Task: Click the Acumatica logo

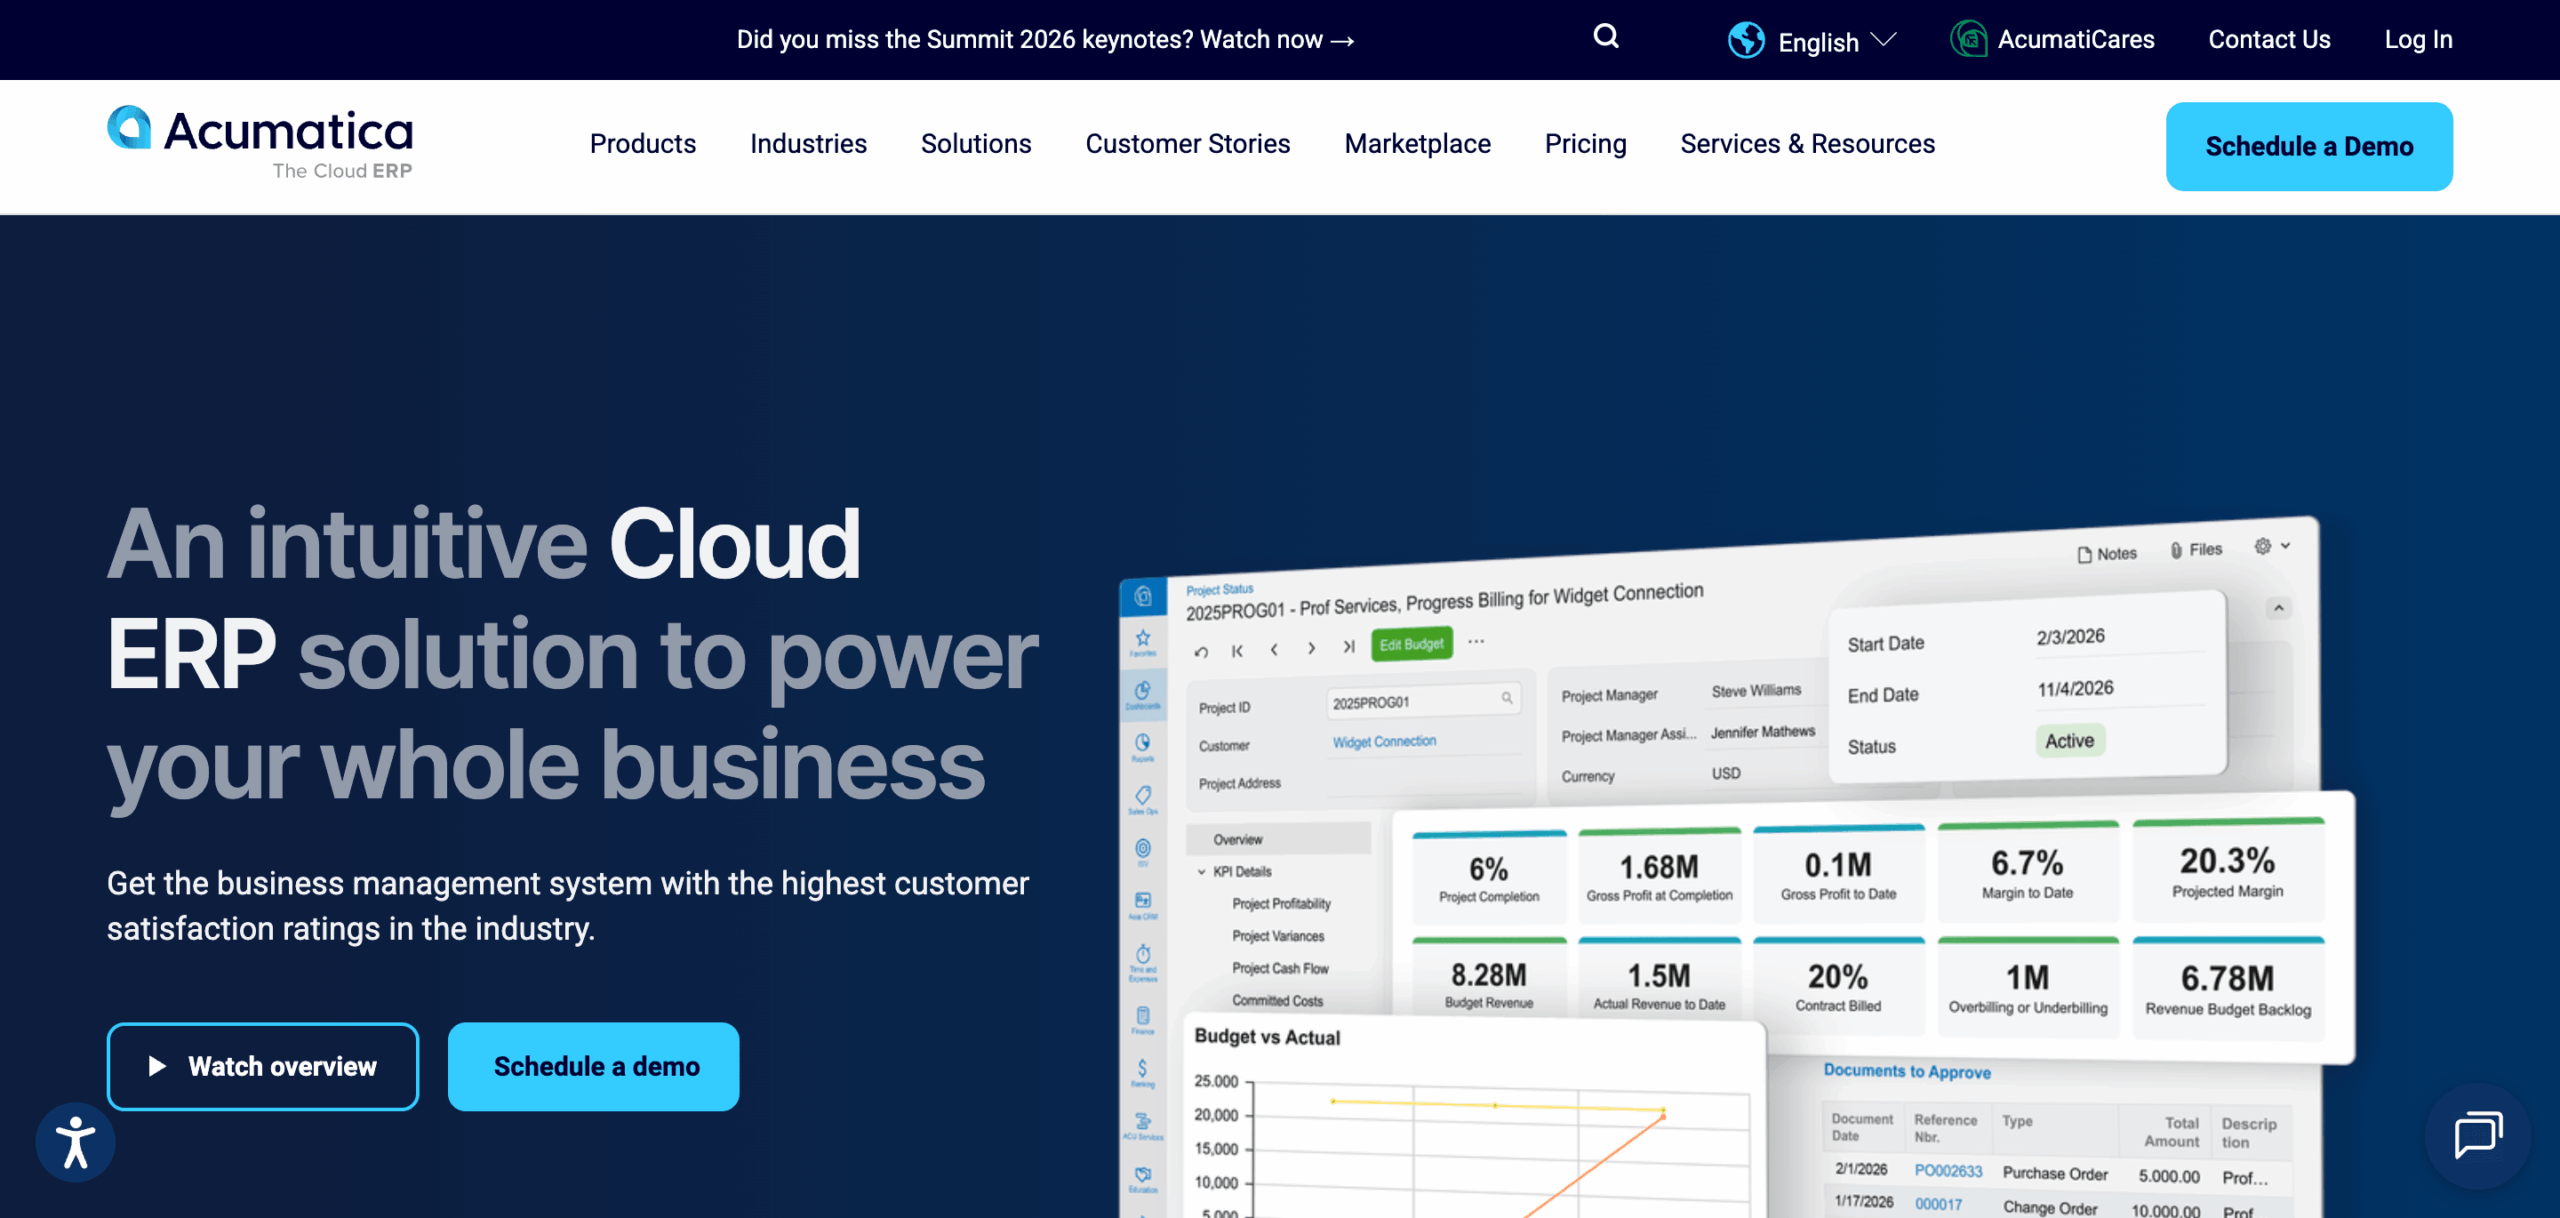Action: 260,143
